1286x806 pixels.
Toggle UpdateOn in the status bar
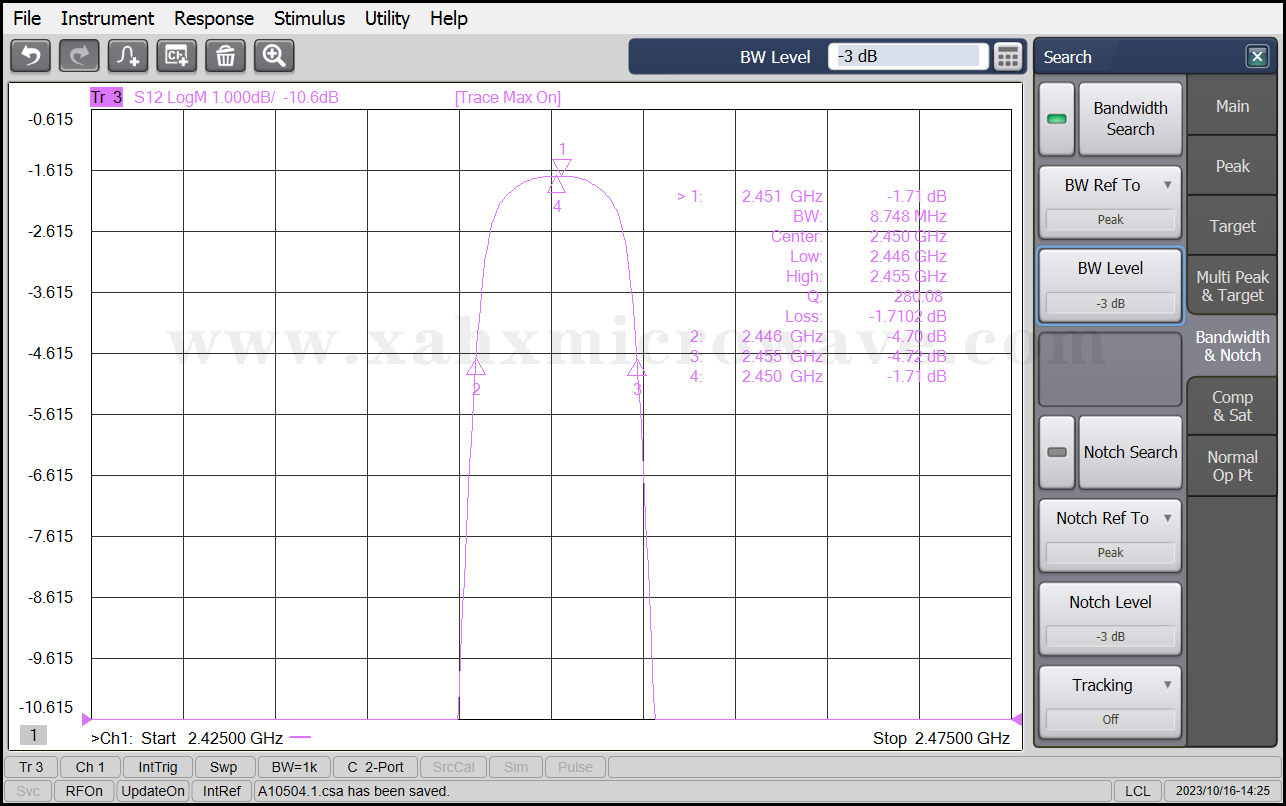point(153,791)
